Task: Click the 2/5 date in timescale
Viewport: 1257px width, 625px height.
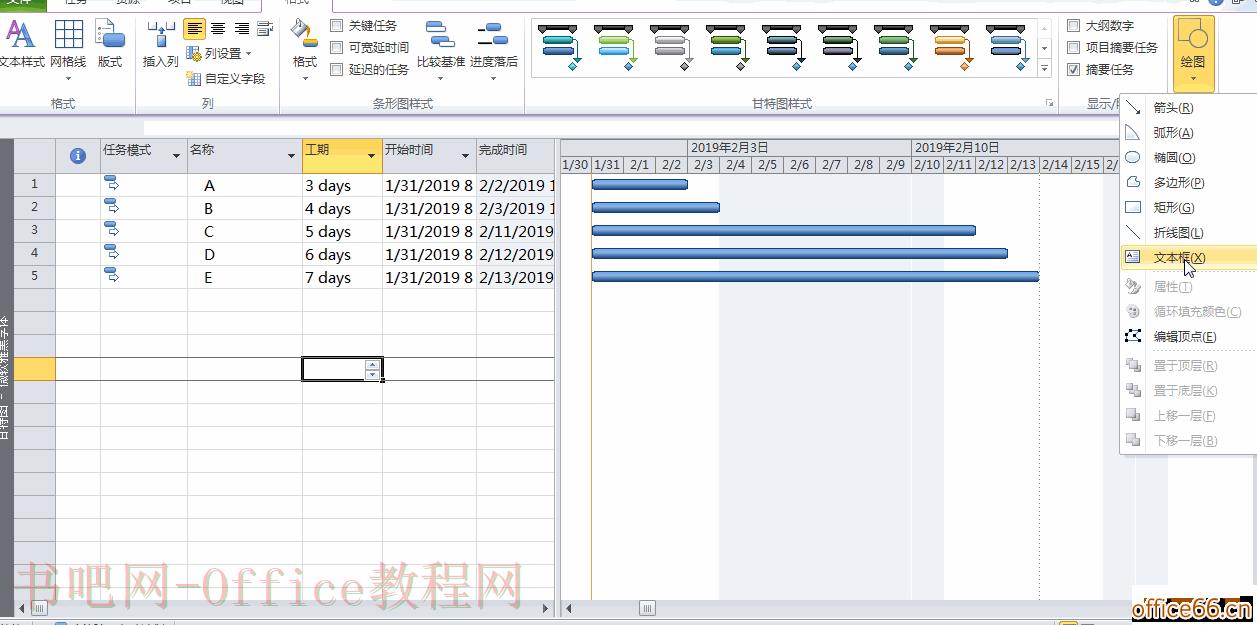Action: pos(767,165)
